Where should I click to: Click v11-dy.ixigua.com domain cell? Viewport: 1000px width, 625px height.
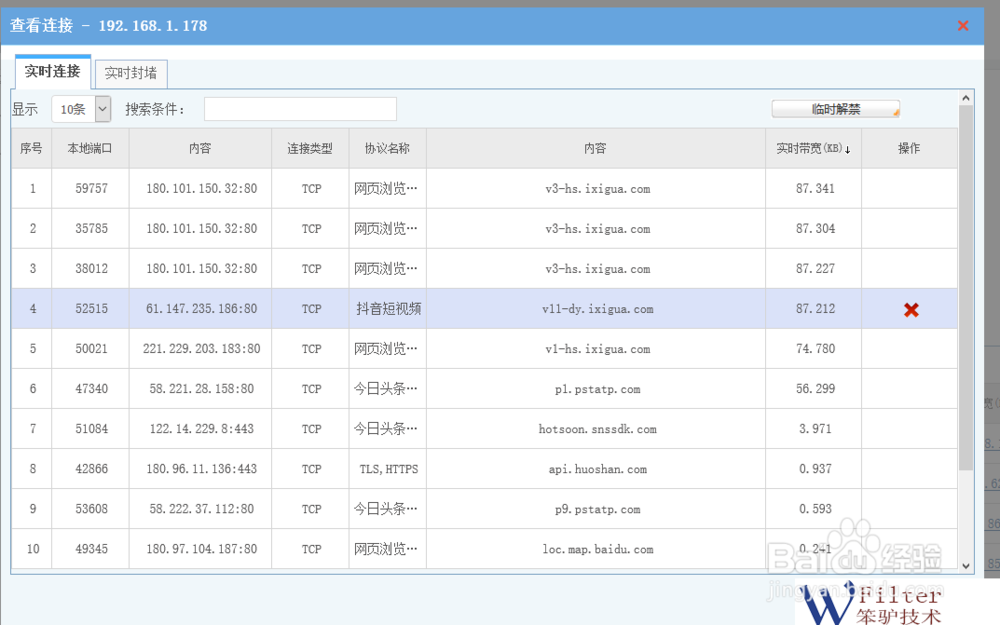click(596, 309)
